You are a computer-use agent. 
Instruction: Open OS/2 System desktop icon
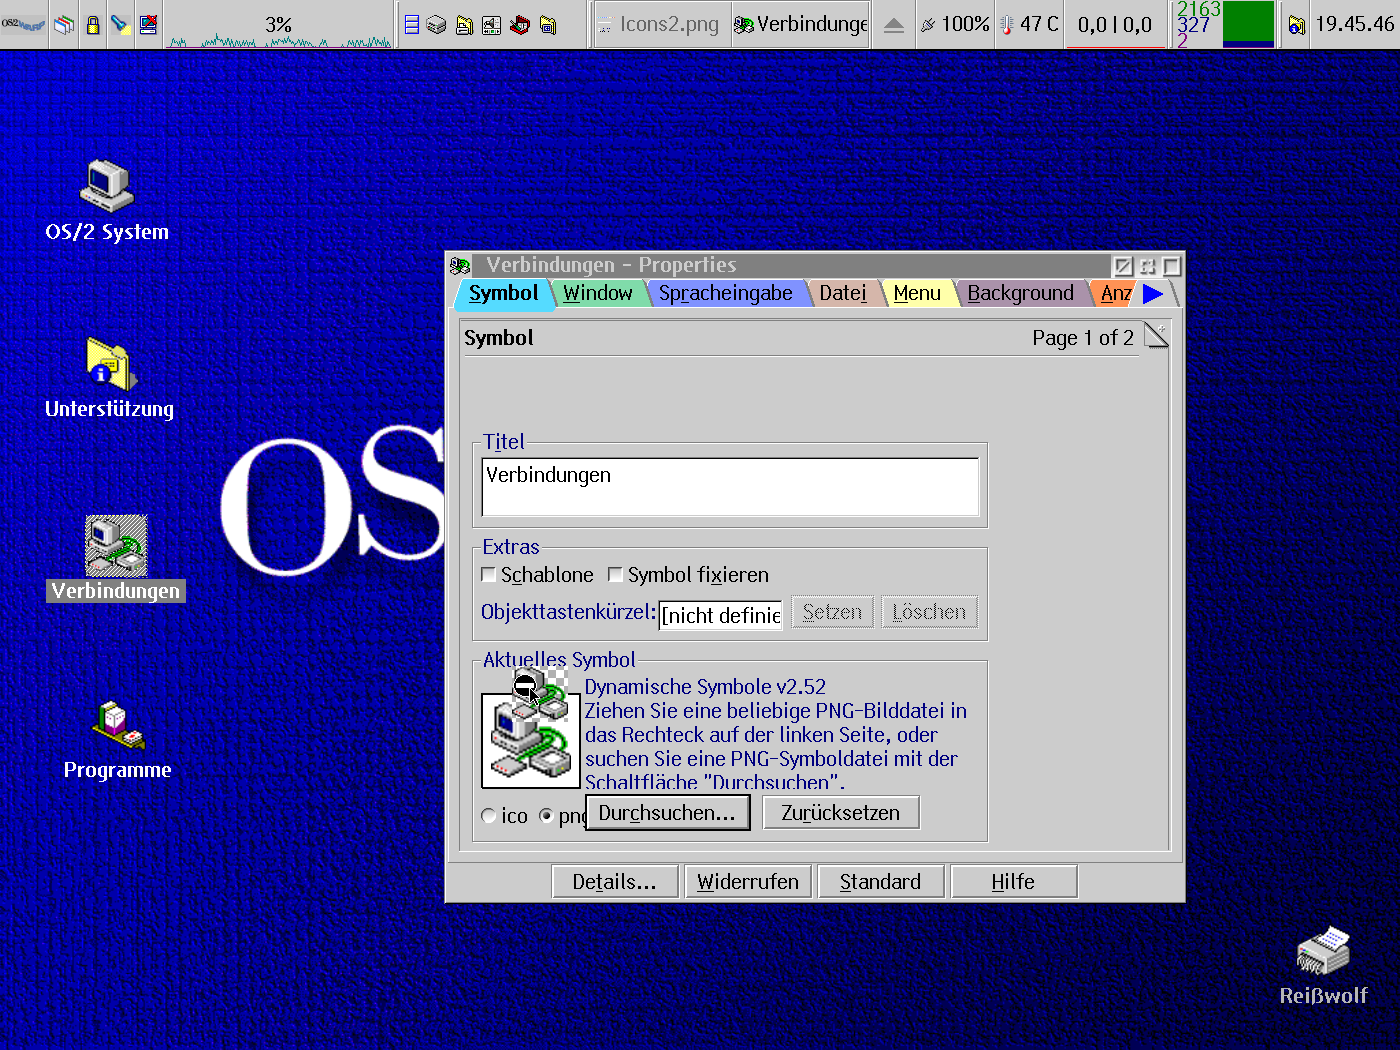point(107,186)
